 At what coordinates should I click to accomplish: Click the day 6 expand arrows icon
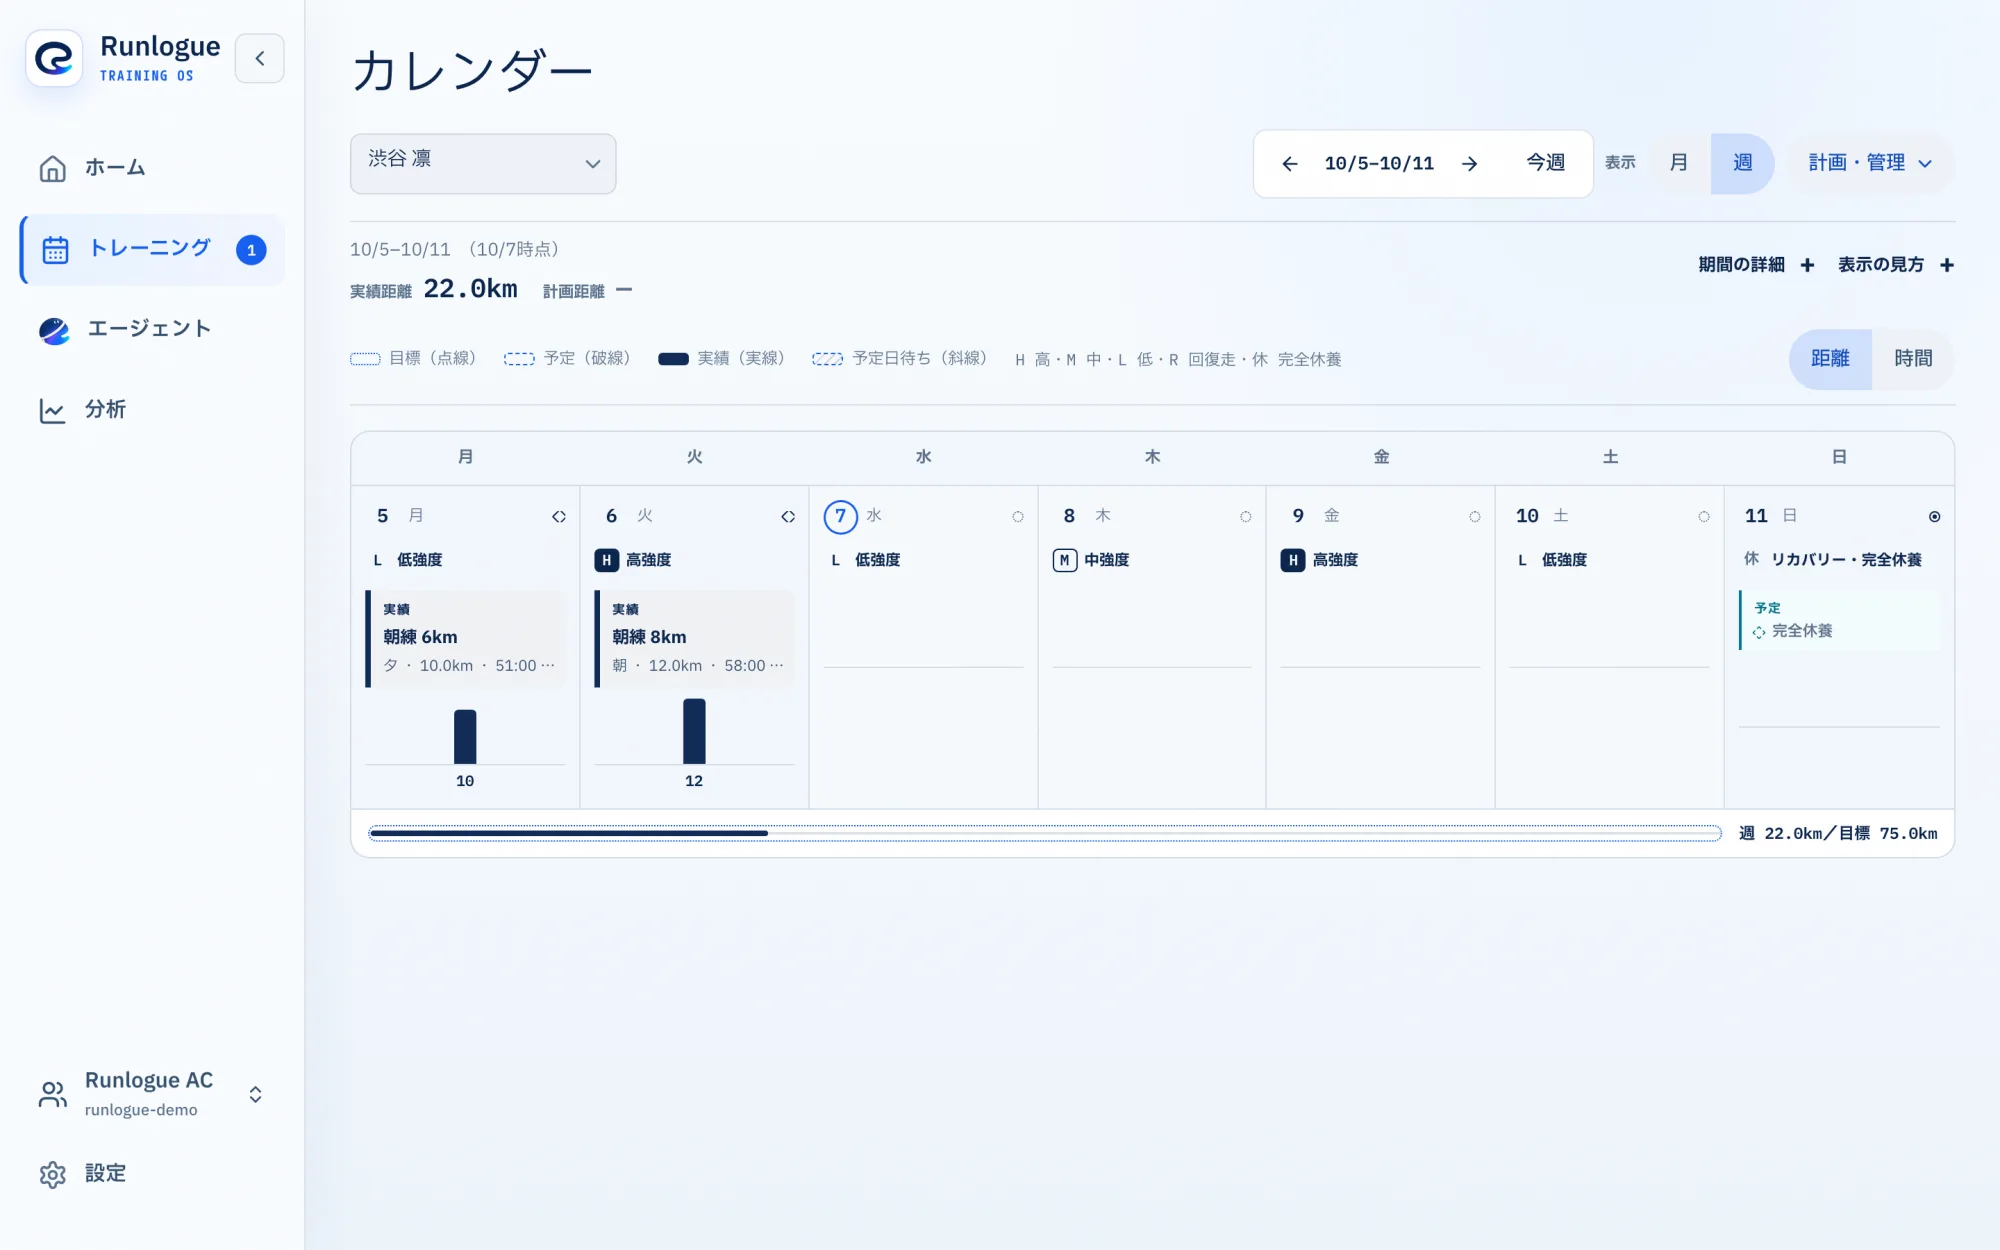[788, 517]
